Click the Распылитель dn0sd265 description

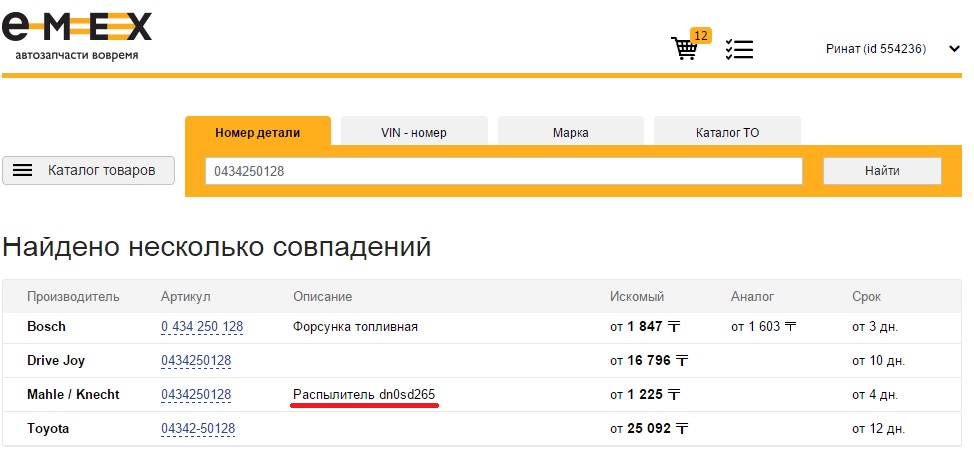(x=365, y=395)
